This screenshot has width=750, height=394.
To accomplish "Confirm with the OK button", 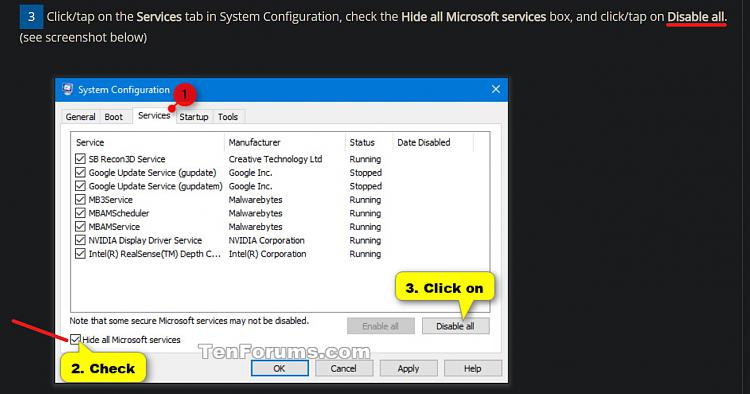I will coord(279,368).
